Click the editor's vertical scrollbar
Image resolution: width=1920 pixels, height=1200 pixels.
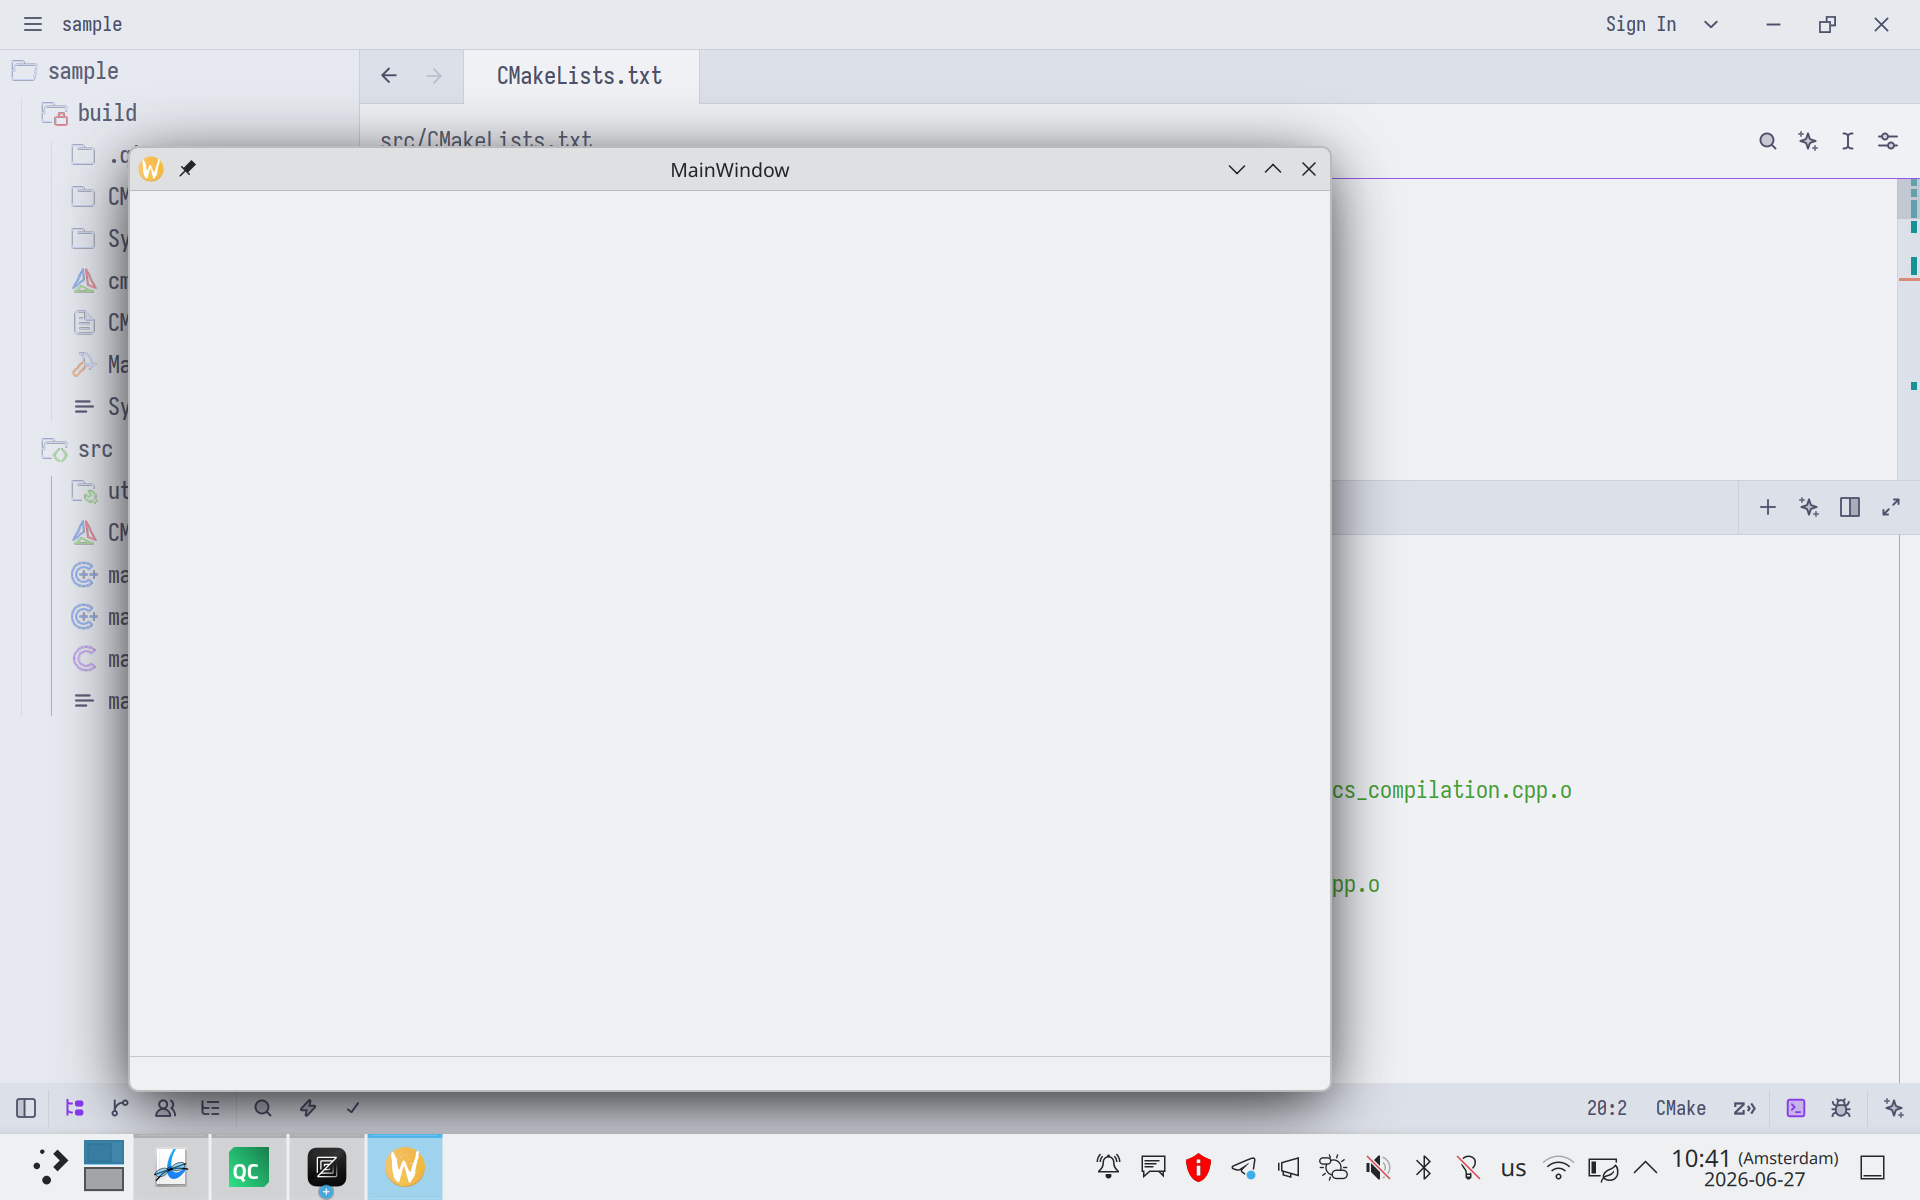coord(1908,330)
